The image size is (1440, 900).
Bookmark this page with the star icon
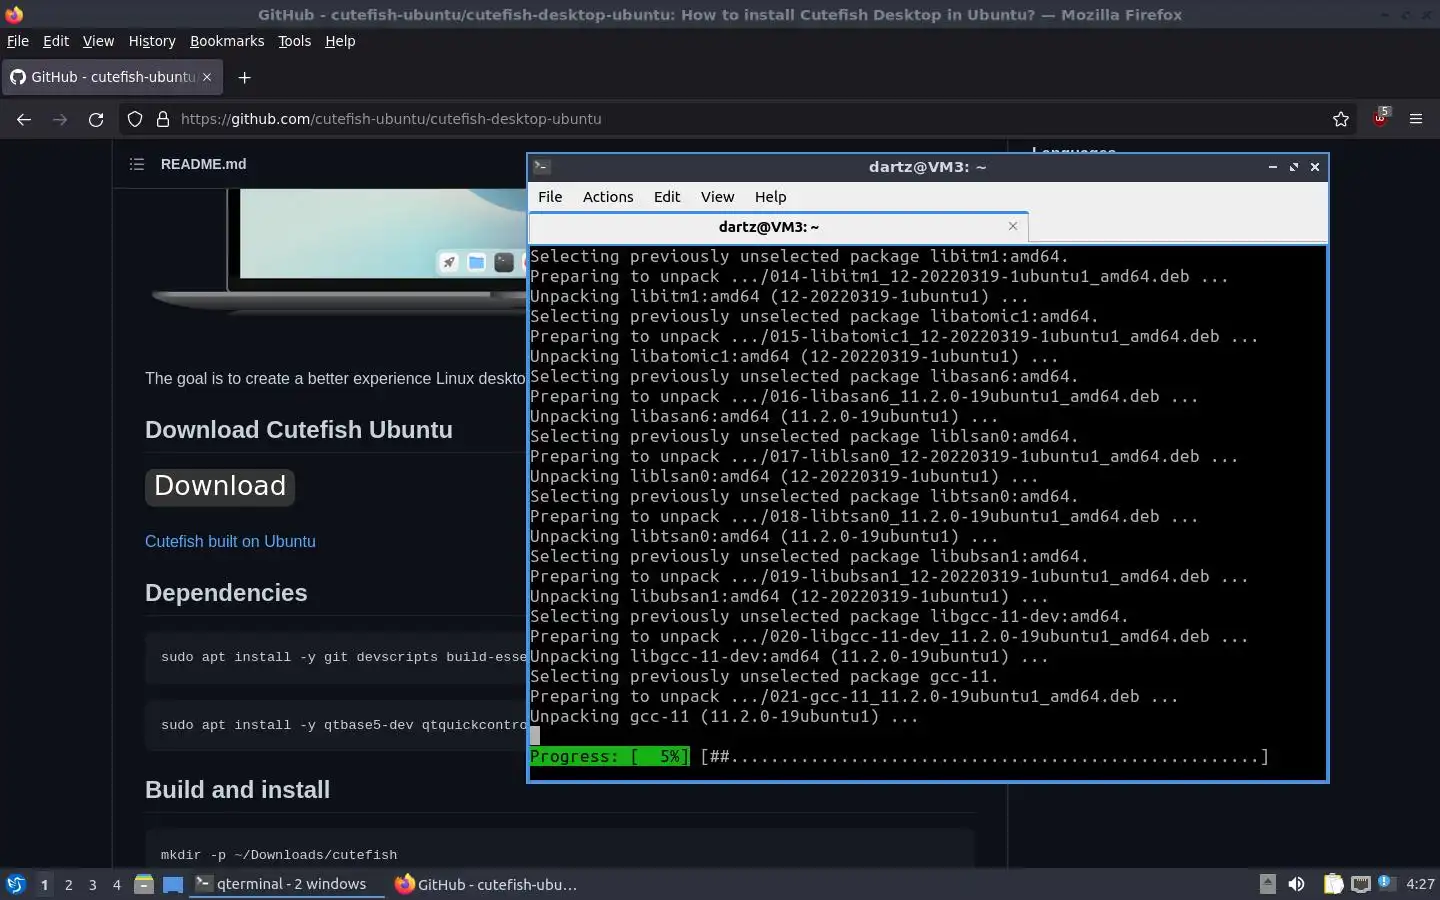(1341, 119)
